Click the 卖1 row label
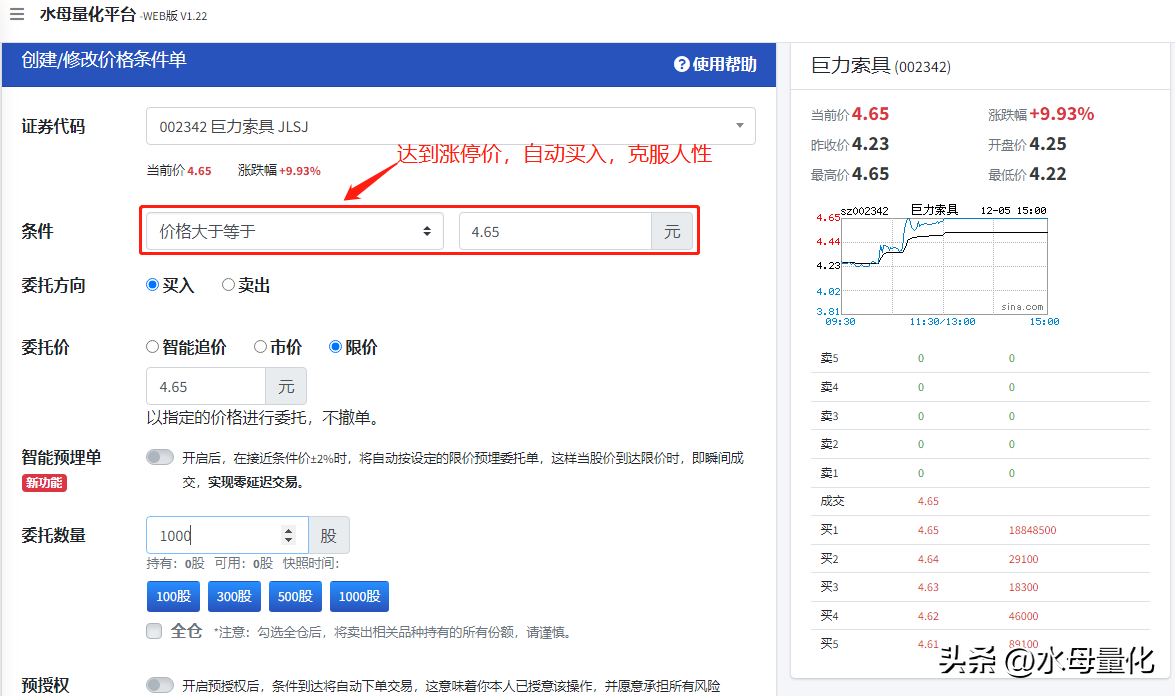Screen dimensions: 1175x696 pyautogui.click(x=829, y=473)
